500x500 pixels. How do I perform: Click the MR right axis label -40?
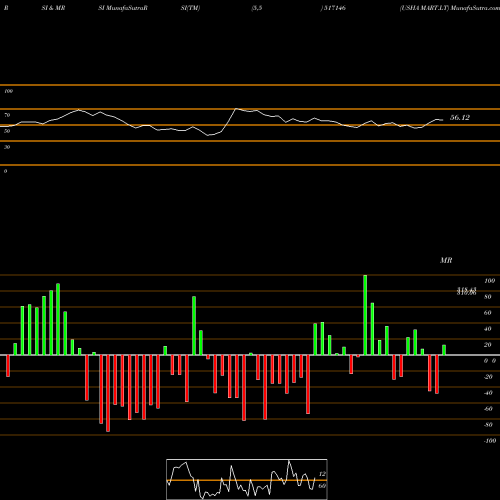(x=488, y=393)
